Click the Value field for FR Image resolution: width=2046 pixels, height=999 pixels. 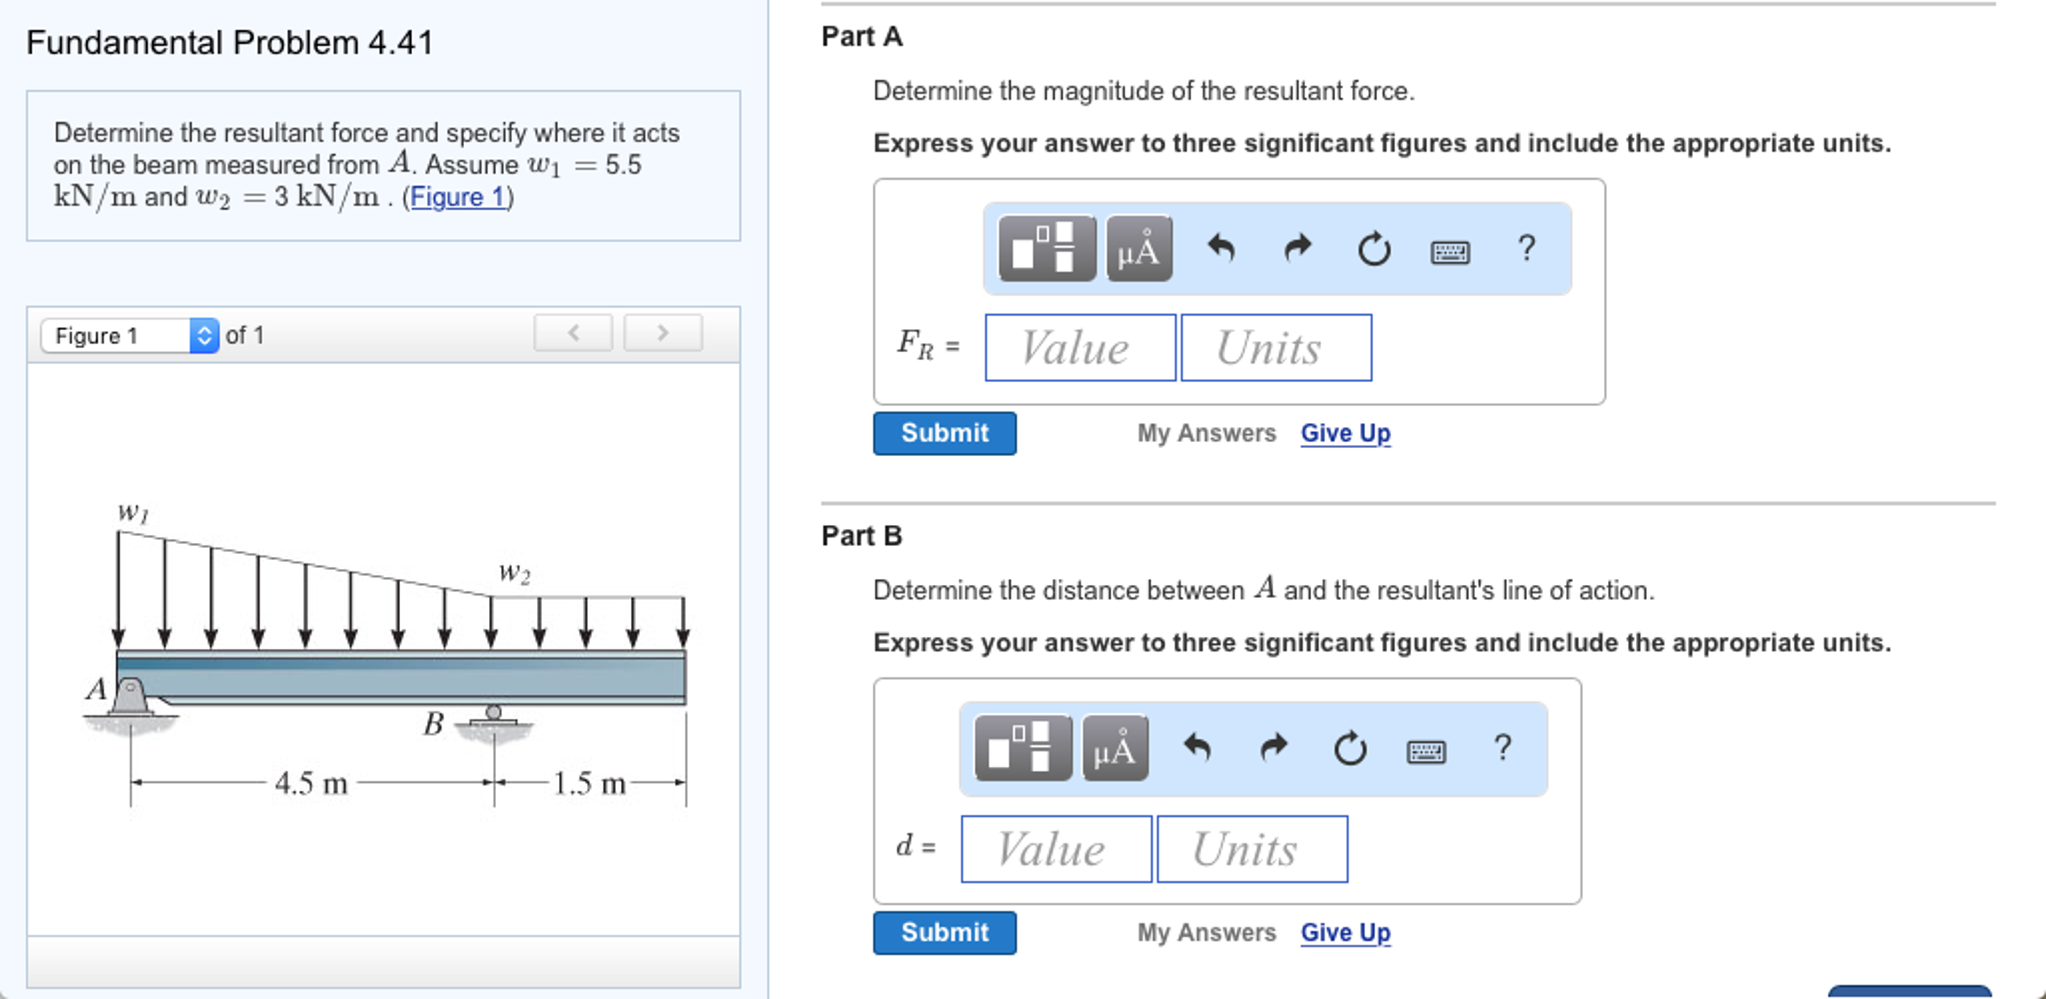pyautogui.click(x=1079, y=348)
